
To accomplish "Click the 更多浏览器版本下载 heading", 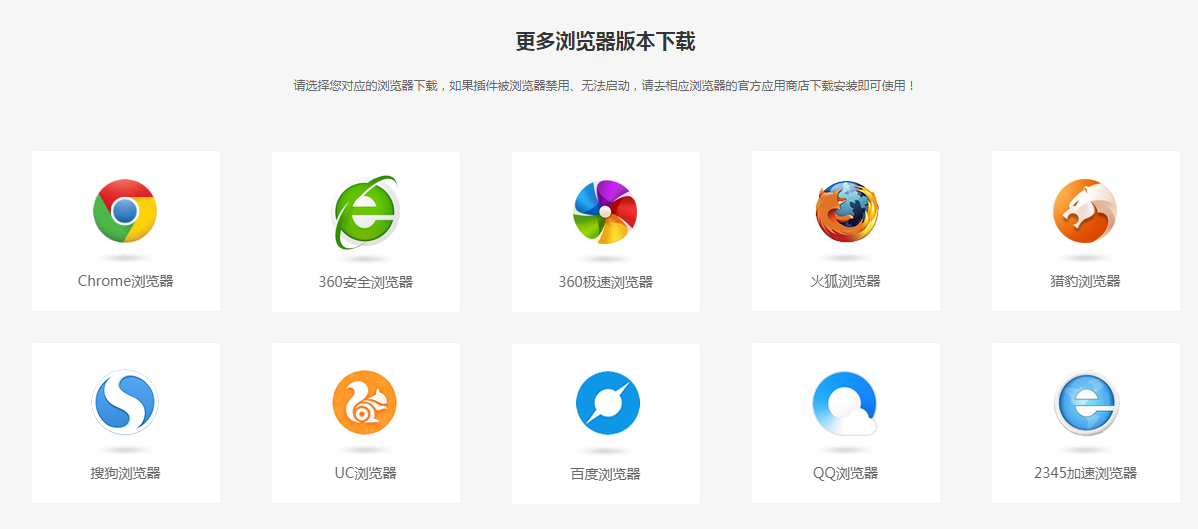I will click(x=605, y=41).
